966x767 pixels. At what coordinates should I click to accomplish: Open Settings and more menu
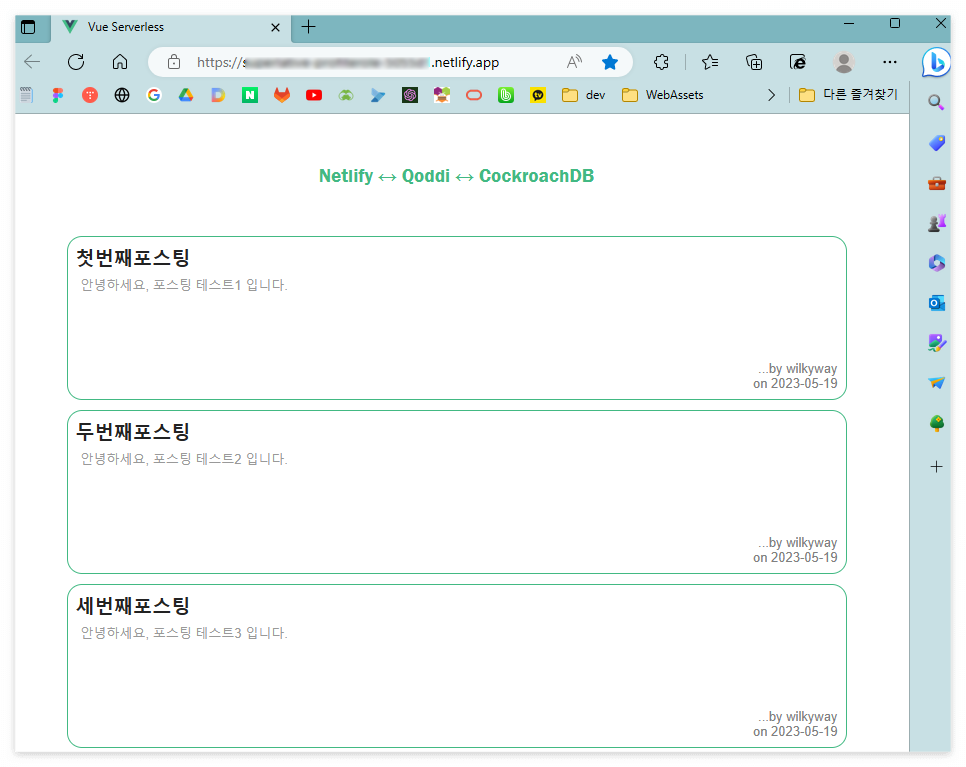[x=890, y=62]
